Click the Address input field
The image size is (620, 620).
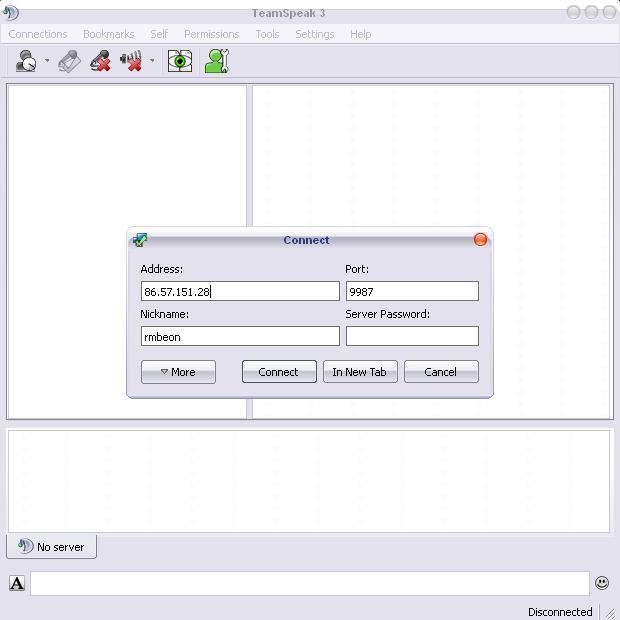click(240, 291)
